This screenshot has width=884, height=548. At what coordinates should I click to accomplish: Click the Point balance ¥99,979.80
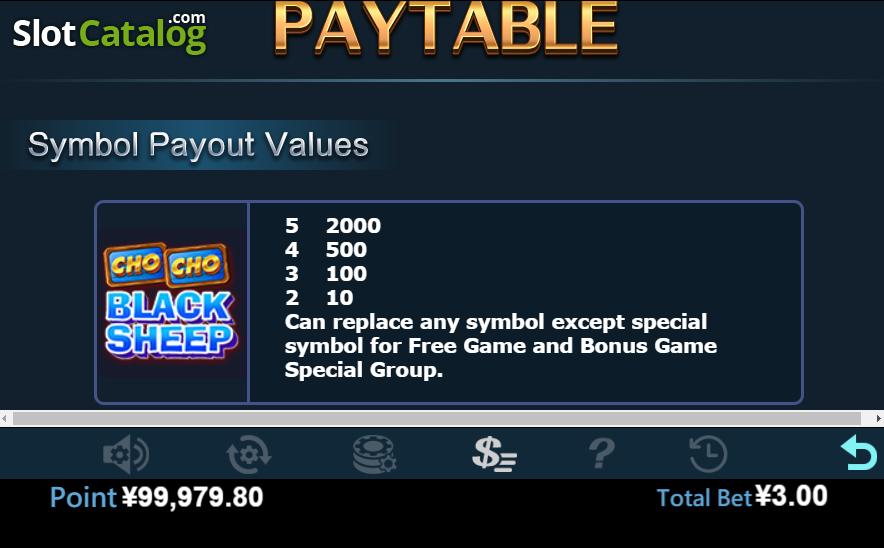tap(157, 497)
